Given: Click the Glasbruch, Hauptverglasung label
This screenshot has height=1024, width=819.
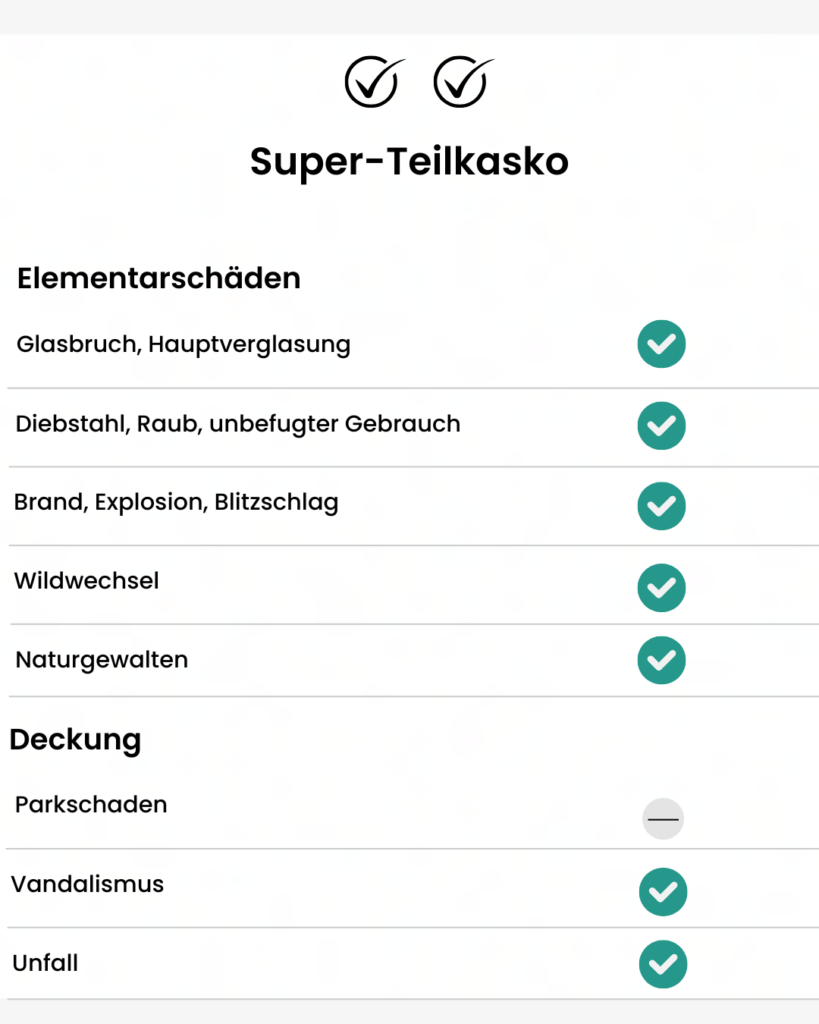Looking at the screenshot, I should (184, 345).
